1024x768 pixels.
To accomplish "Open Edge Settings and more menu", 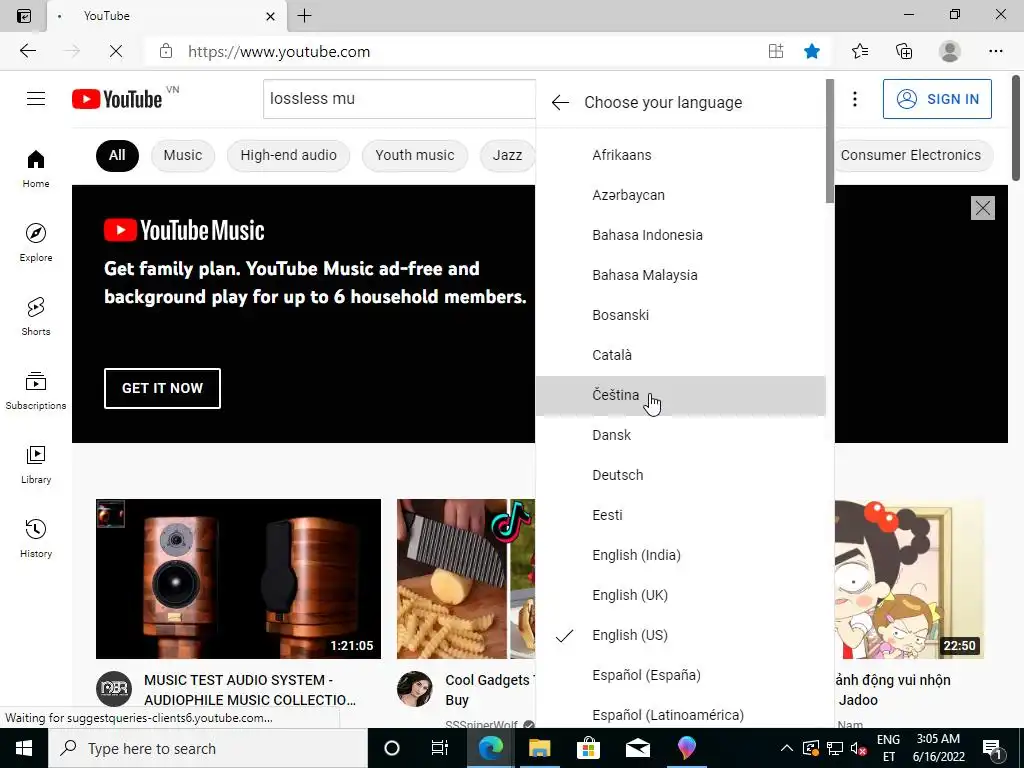I will click(x=995, y=51).
